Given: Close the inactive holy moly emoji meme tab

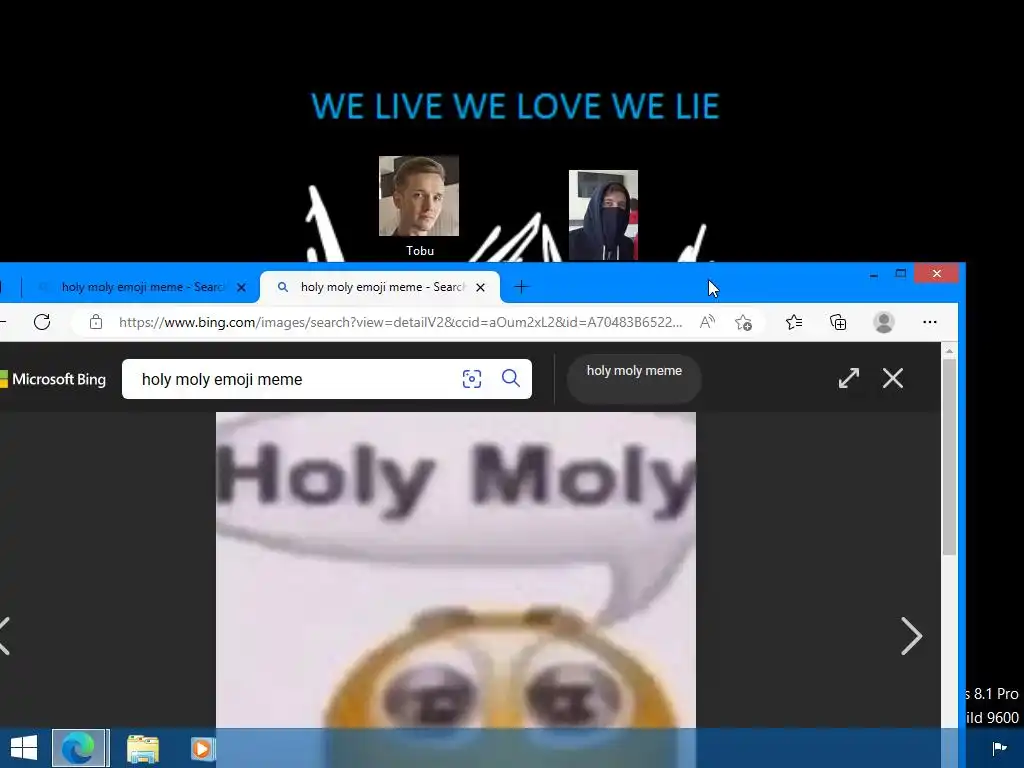Looking at the screenshot, I should click(x=241, y=287).
